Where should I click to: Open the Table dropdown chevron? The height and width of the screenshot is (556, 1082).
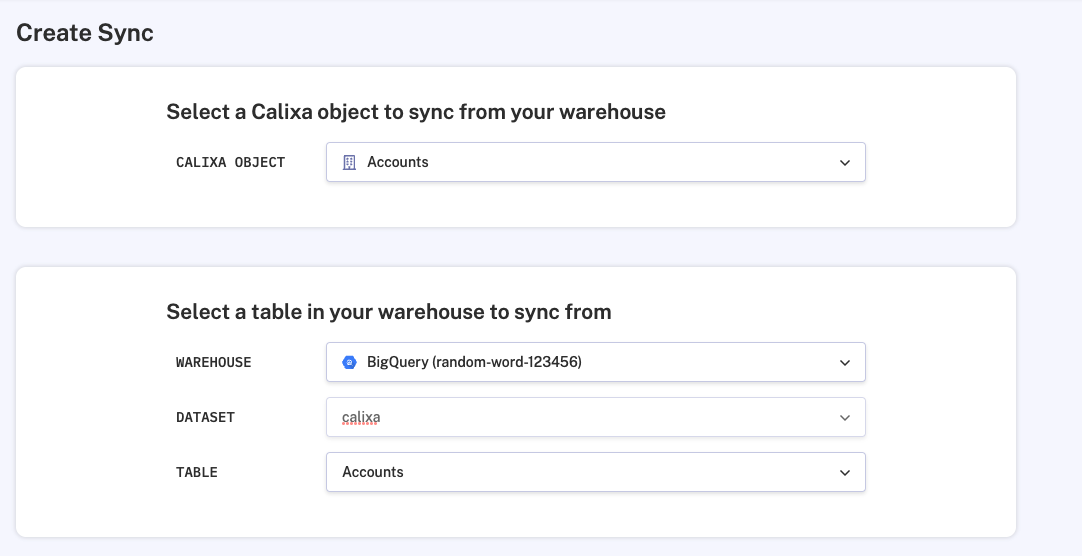point(845,472)
